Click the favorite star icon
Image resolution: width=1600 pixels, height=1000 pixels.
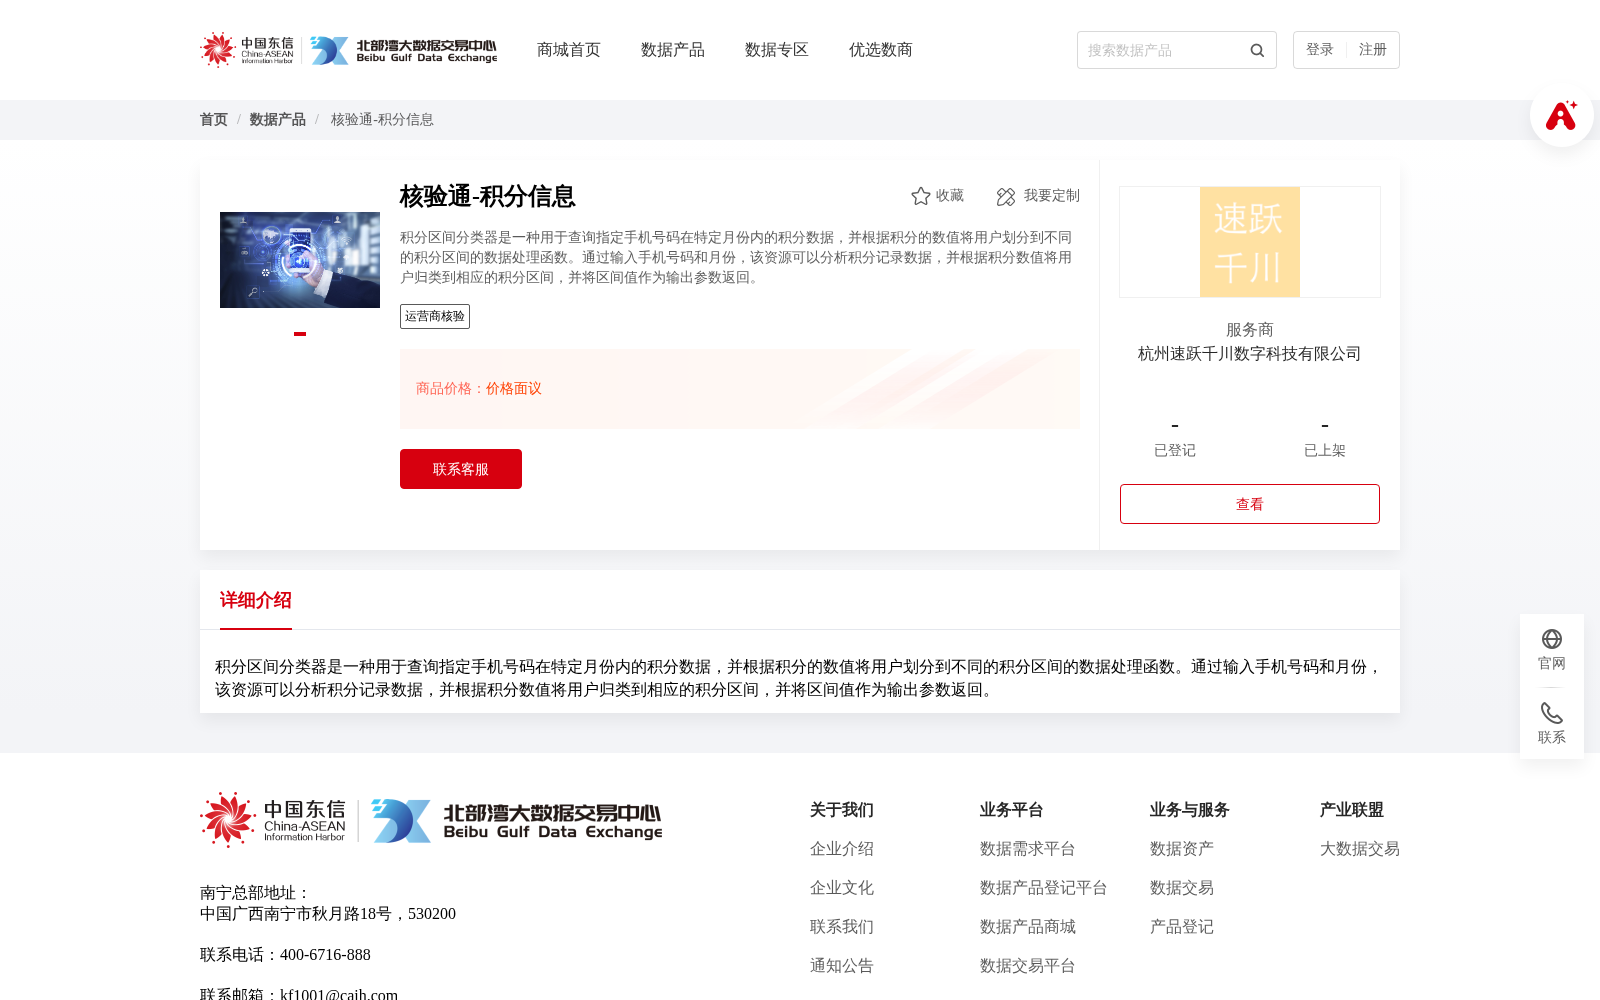[921, 196]
